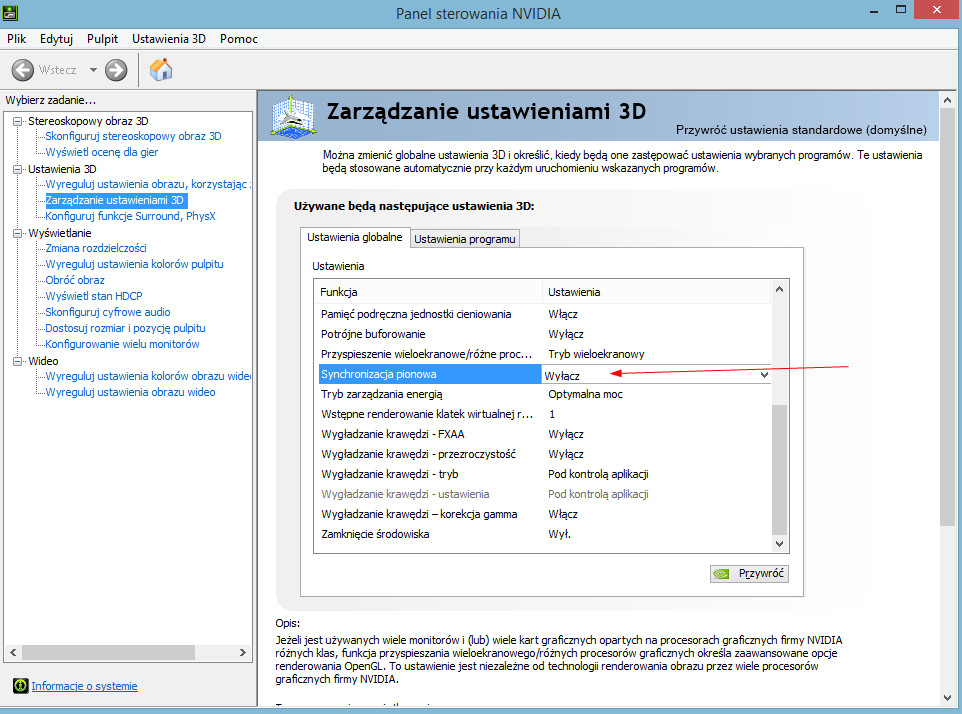
Task: Click the NVIDIA app icon in title bar
Action: tap(11, 13)
